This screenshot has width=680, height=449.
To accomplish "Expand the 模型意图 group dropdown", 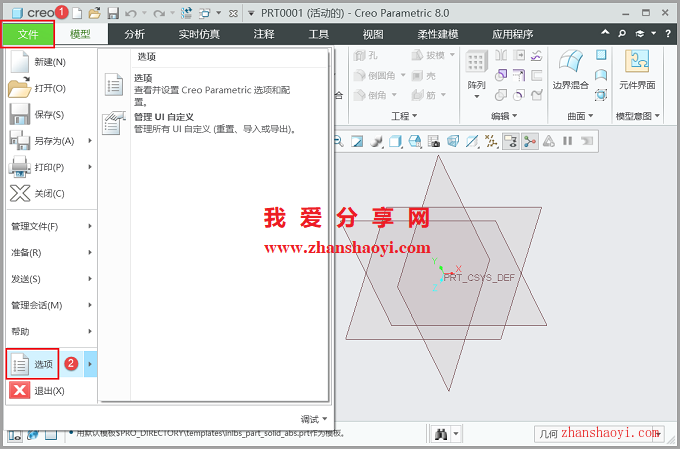I will pyautogui.click(x=638, y=116).
